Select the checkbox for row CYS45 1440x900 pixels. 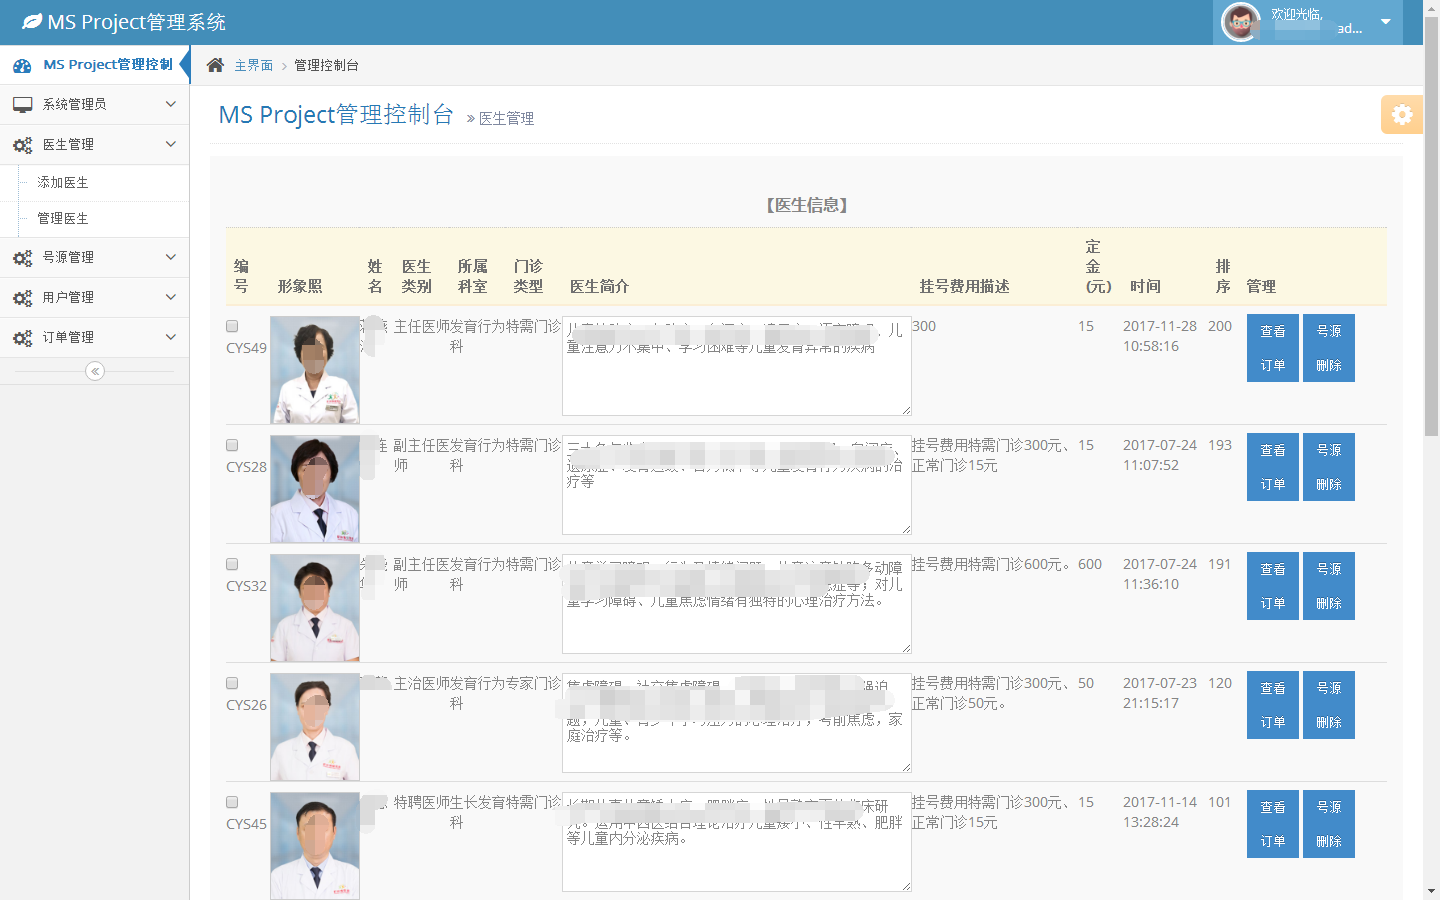pyautogui.click(x=232, y=802)
